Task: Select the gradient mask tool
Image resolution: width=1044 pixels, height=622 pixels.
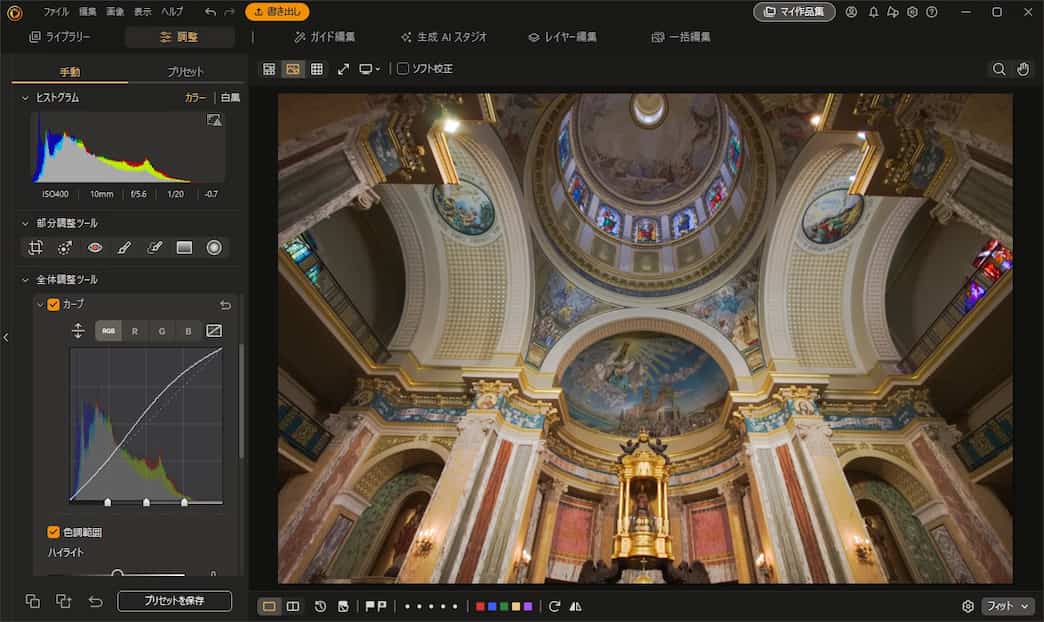Action: tap(184, 247)
